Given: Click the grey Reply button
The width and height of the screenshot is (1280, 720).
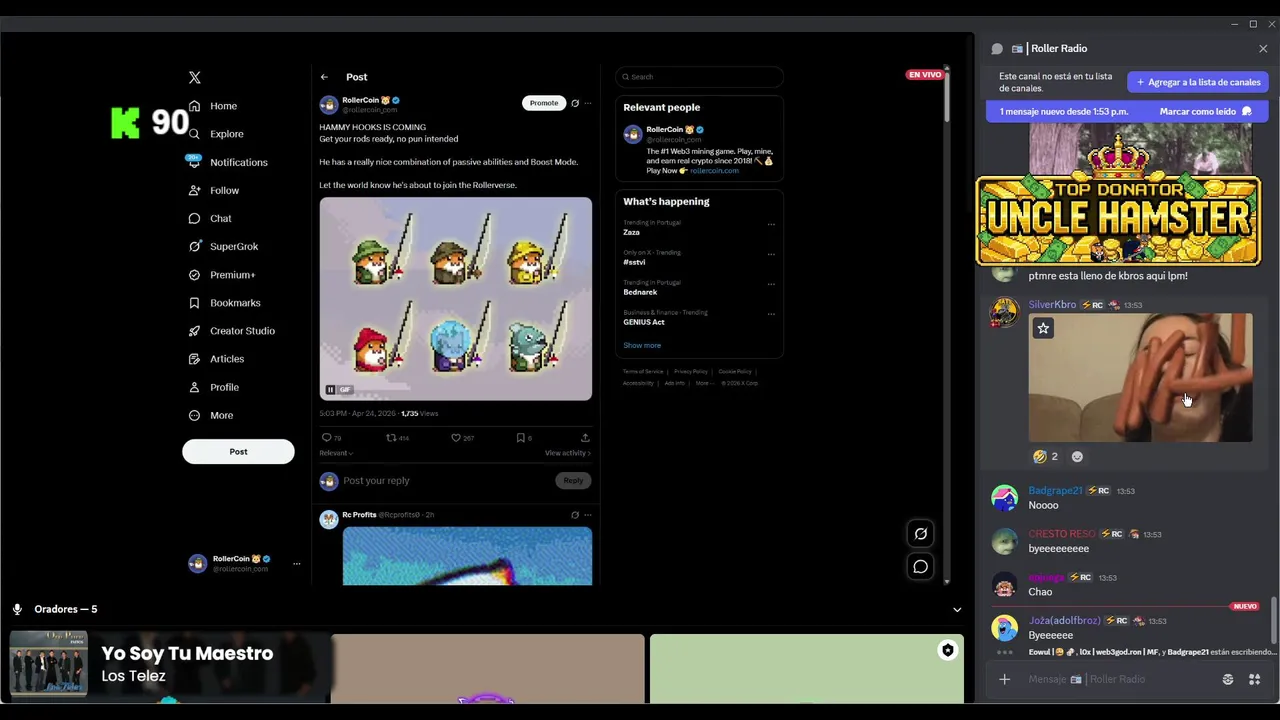Looking at the screenshot, I should pyautogui.click(x=573, y=481).
